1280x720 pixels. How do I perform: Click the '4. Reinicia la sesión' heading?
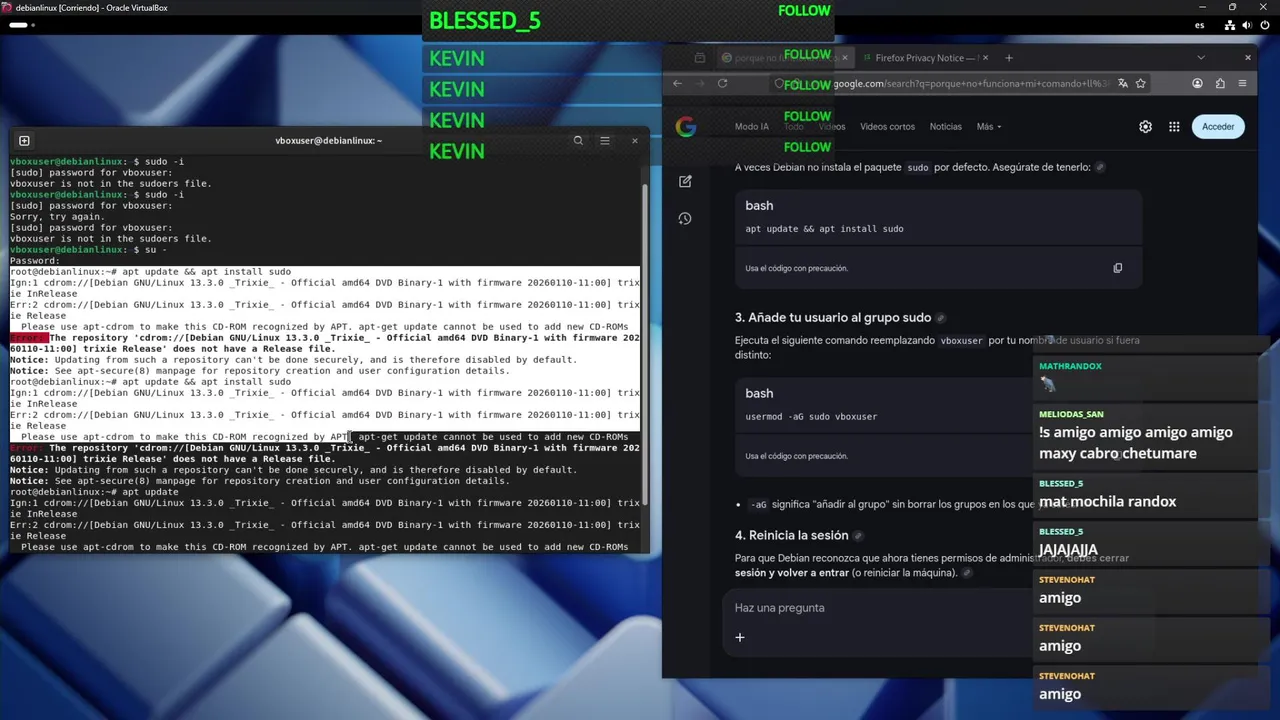tap(791, 536)
